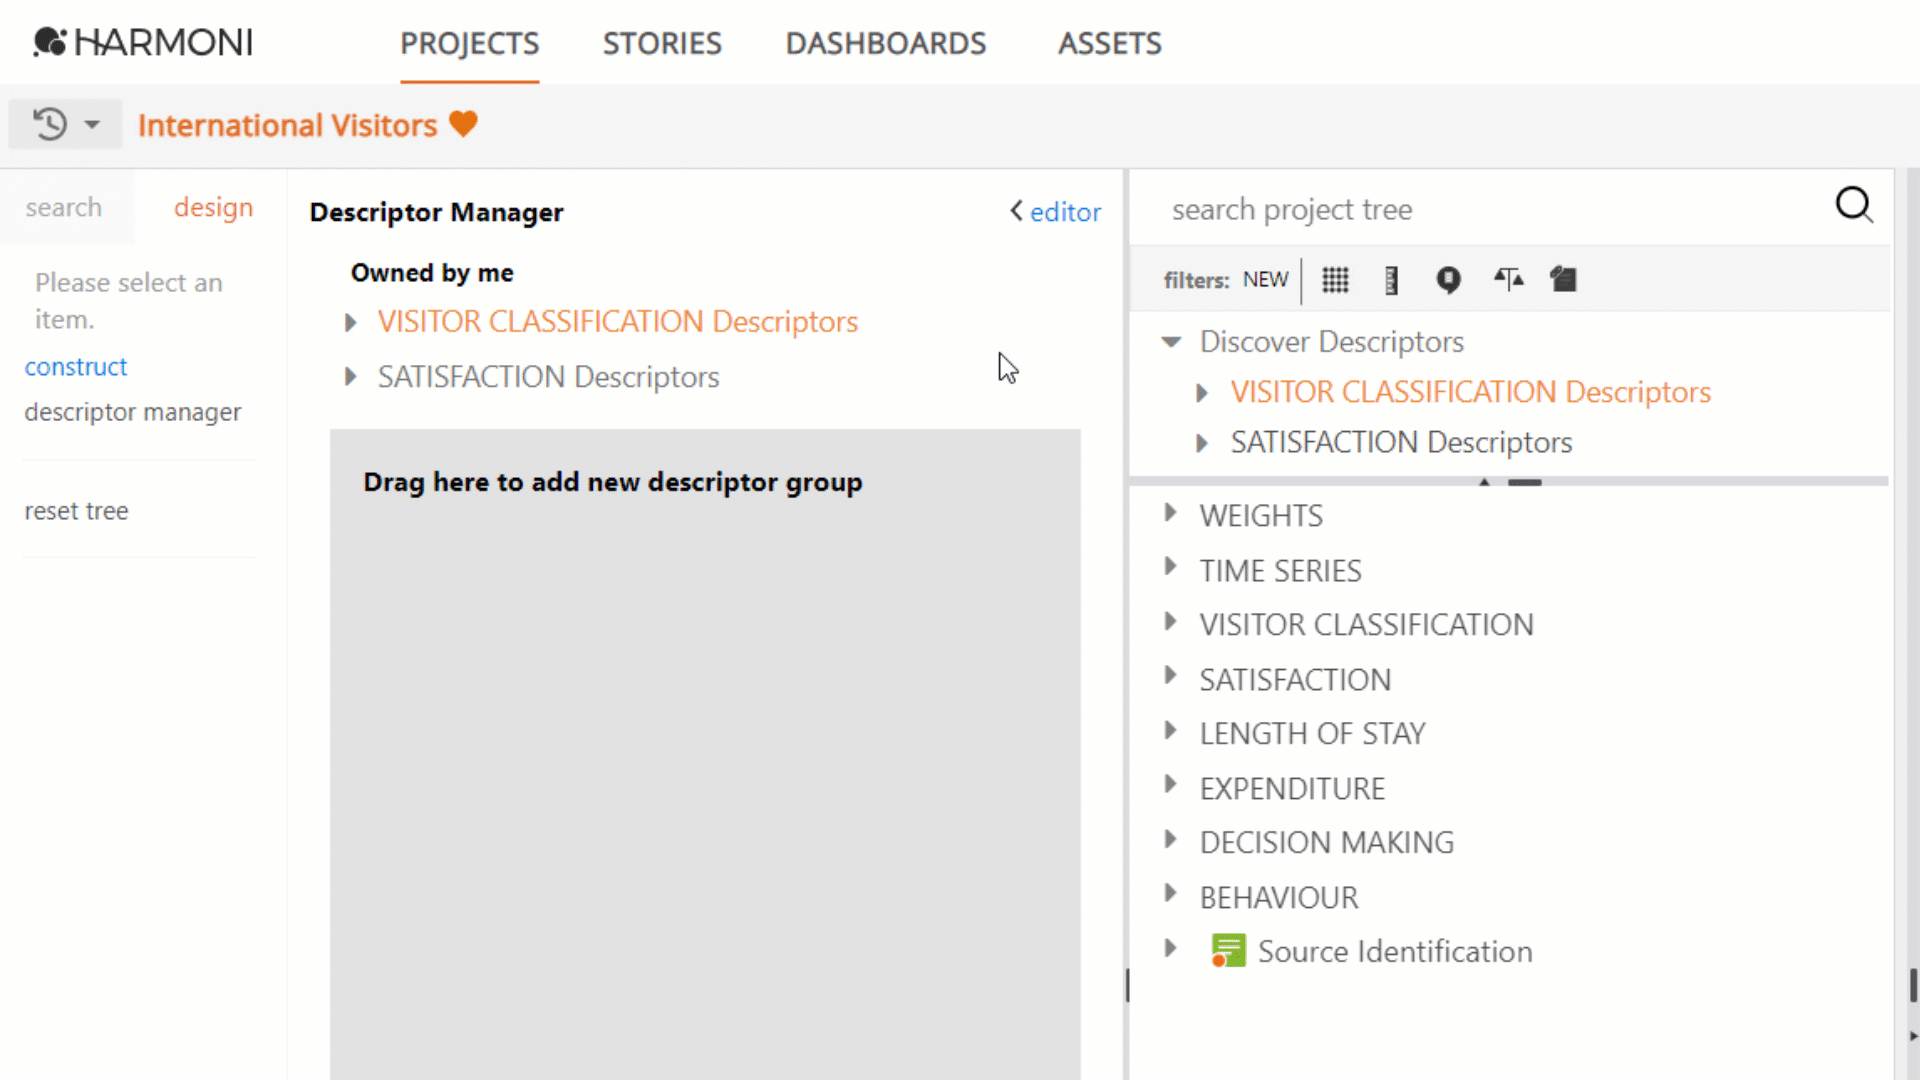Switch to the search side tab
This screenshot has height=1080, width=1920.
click(64, 207)
